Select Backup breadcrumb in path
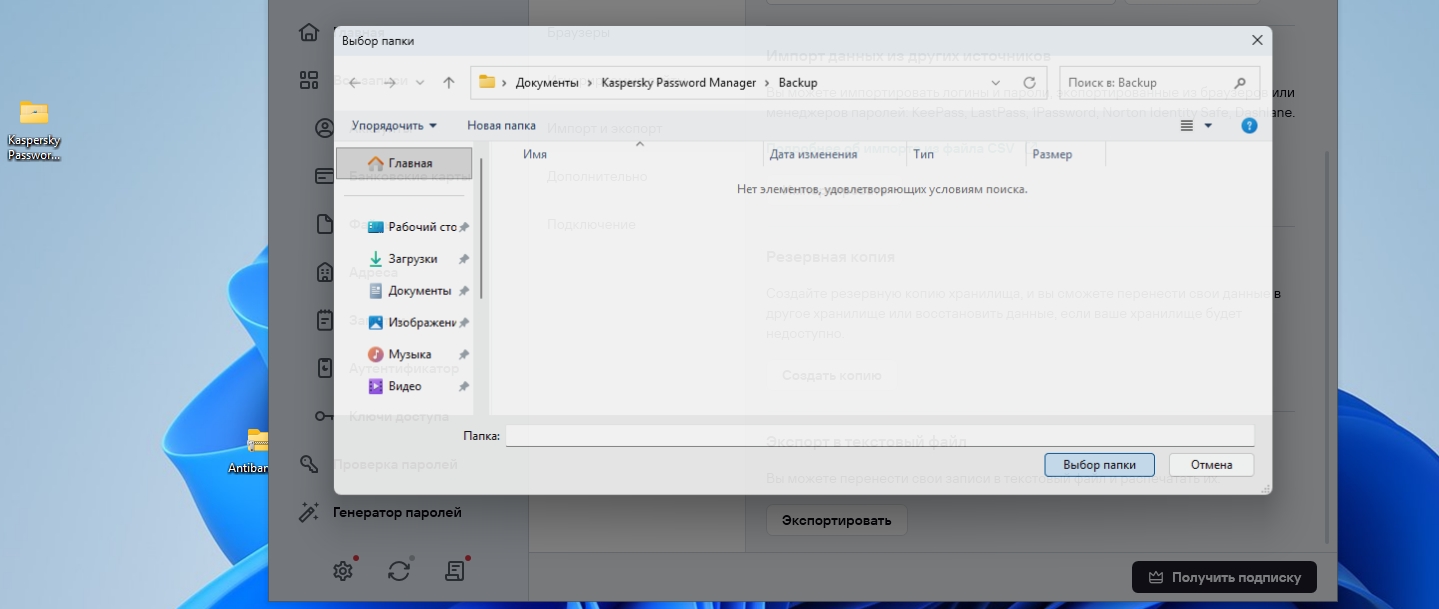 (x=798, y=83)
